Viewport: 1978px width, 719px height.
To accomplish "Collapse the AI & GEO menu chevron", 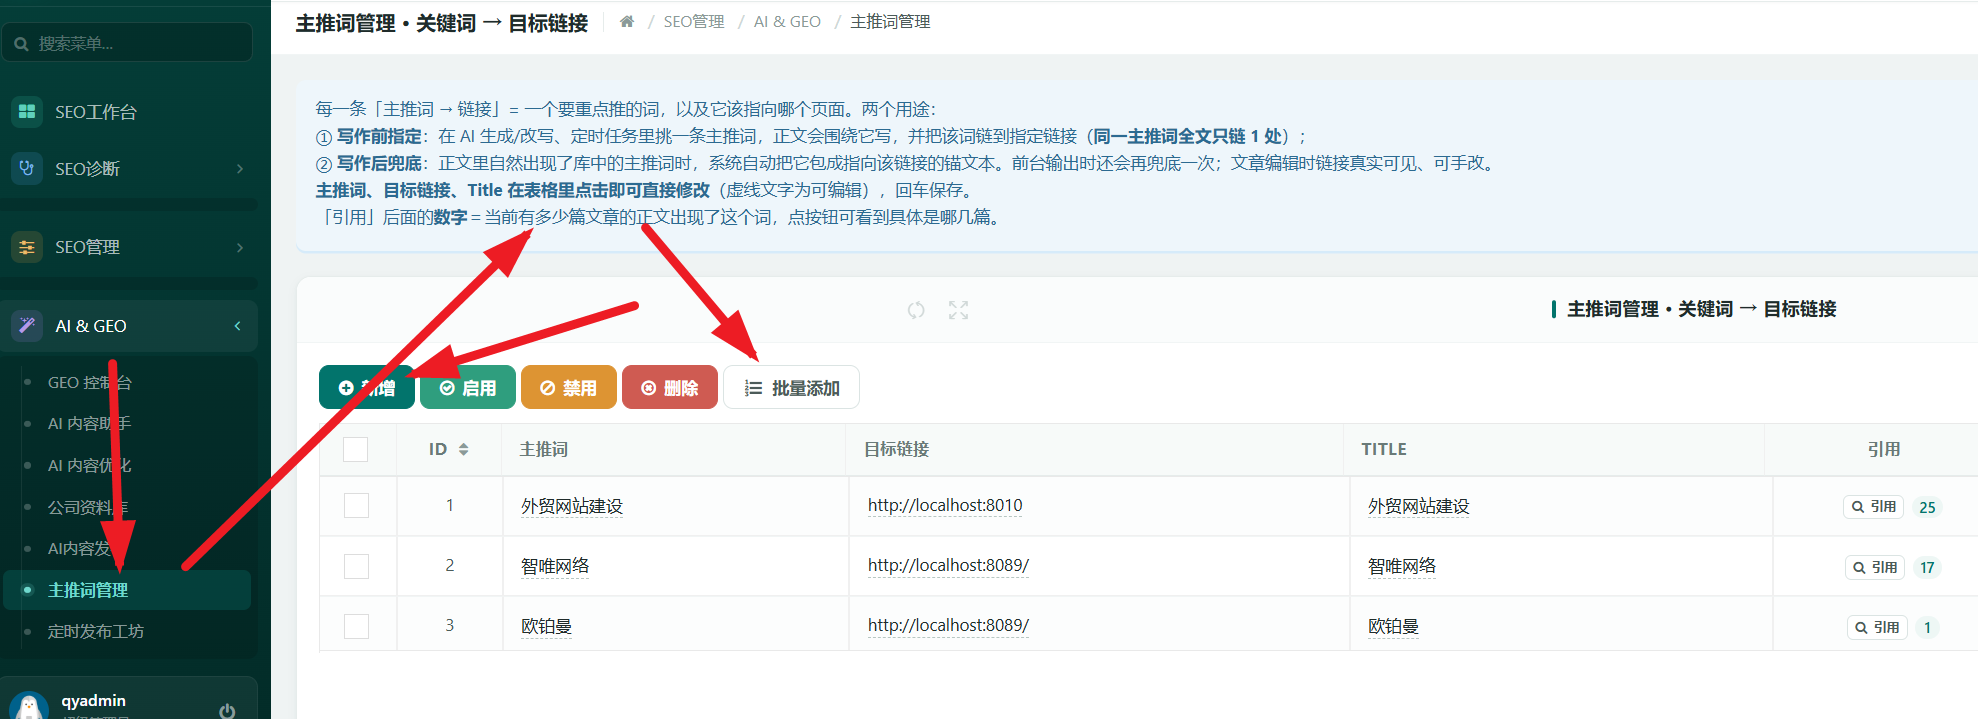I will pyautogui.click(x=237, y=326).
